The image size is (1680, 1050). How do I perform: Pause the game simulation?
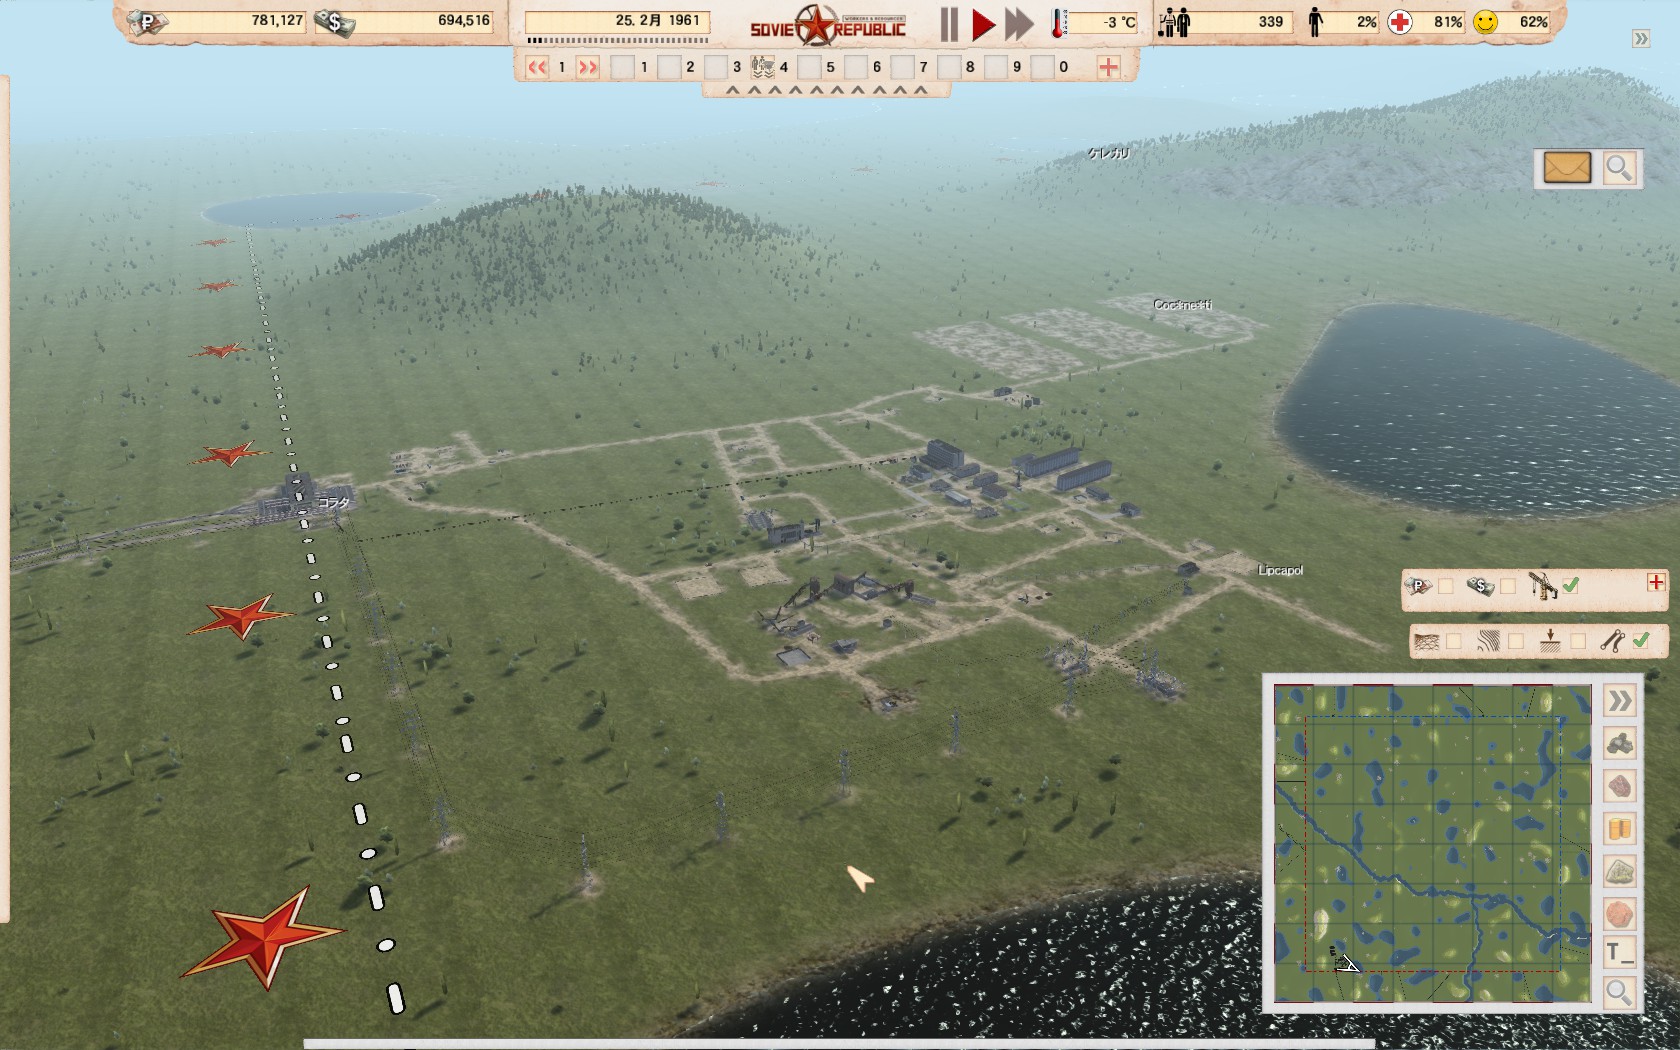[948, 24]
